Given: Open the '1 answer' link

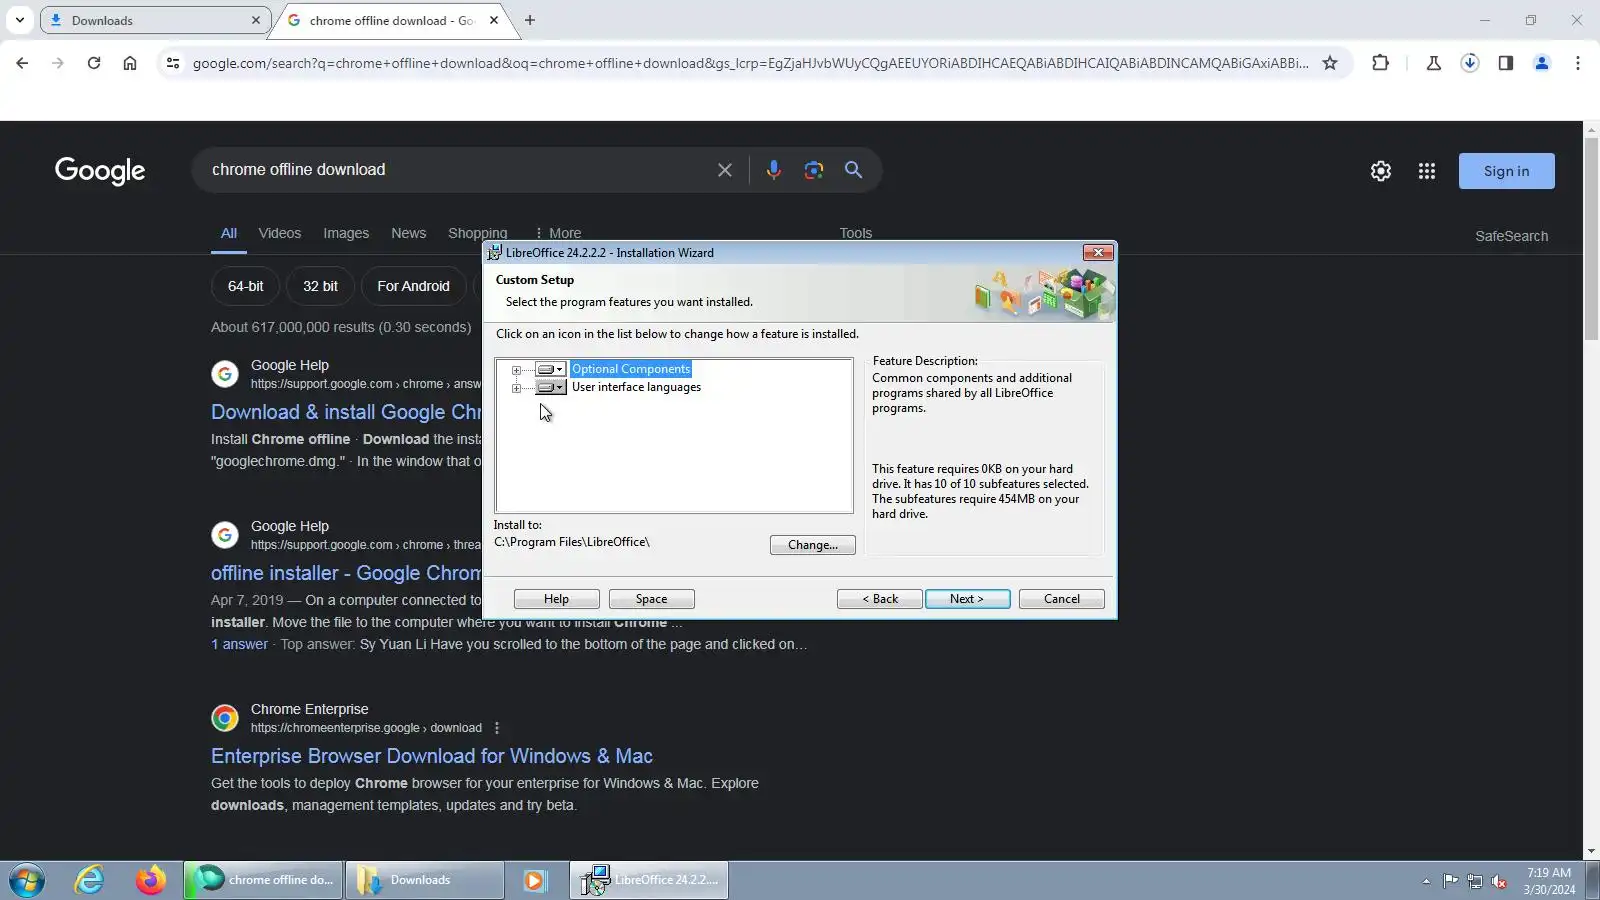Looking at the screenshot, I should point(240,644).
